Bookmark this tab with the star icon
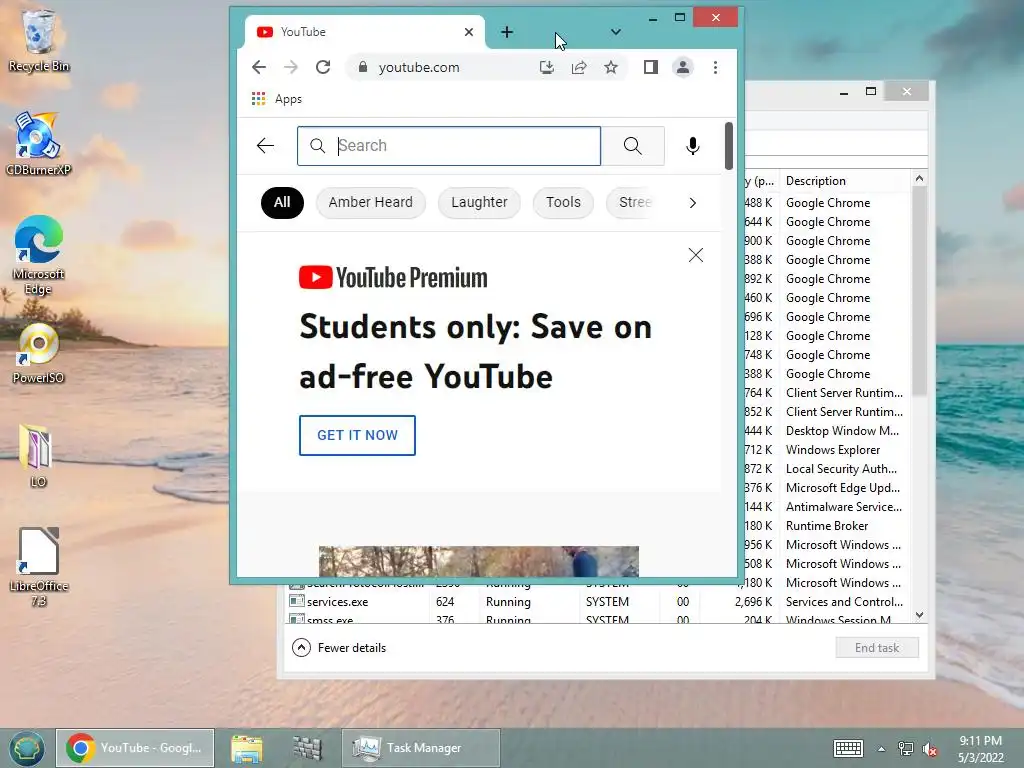The height and width of the screenshot is (768, 1024). tap(611, 67)
